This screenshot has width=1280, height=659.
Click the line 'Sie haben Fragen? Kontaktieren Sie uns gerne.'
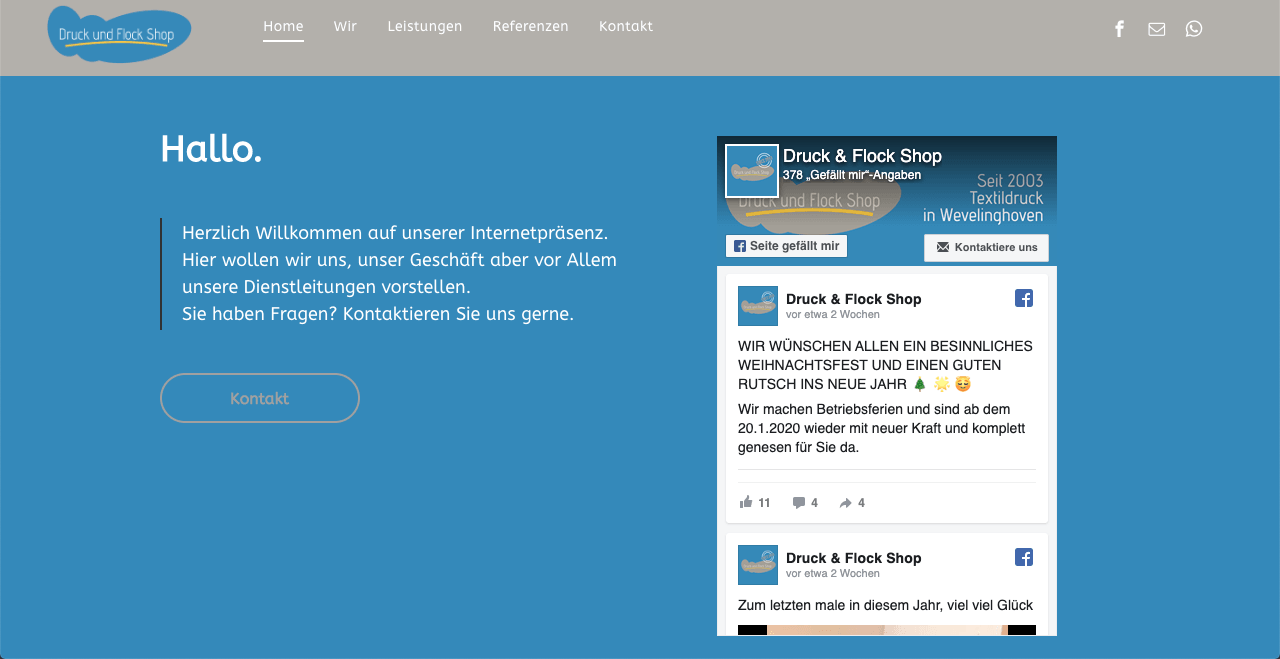point(378,314)
